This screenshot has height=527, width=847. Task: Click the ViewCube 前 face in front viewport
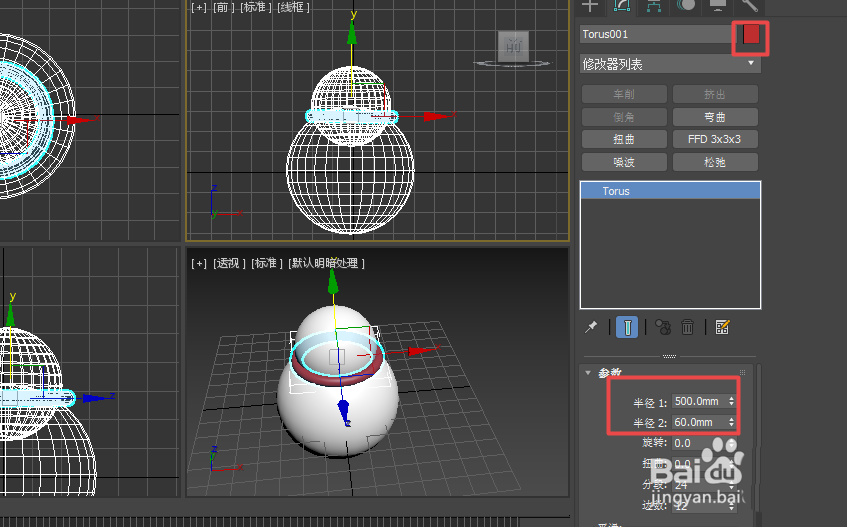coord(513,46)
